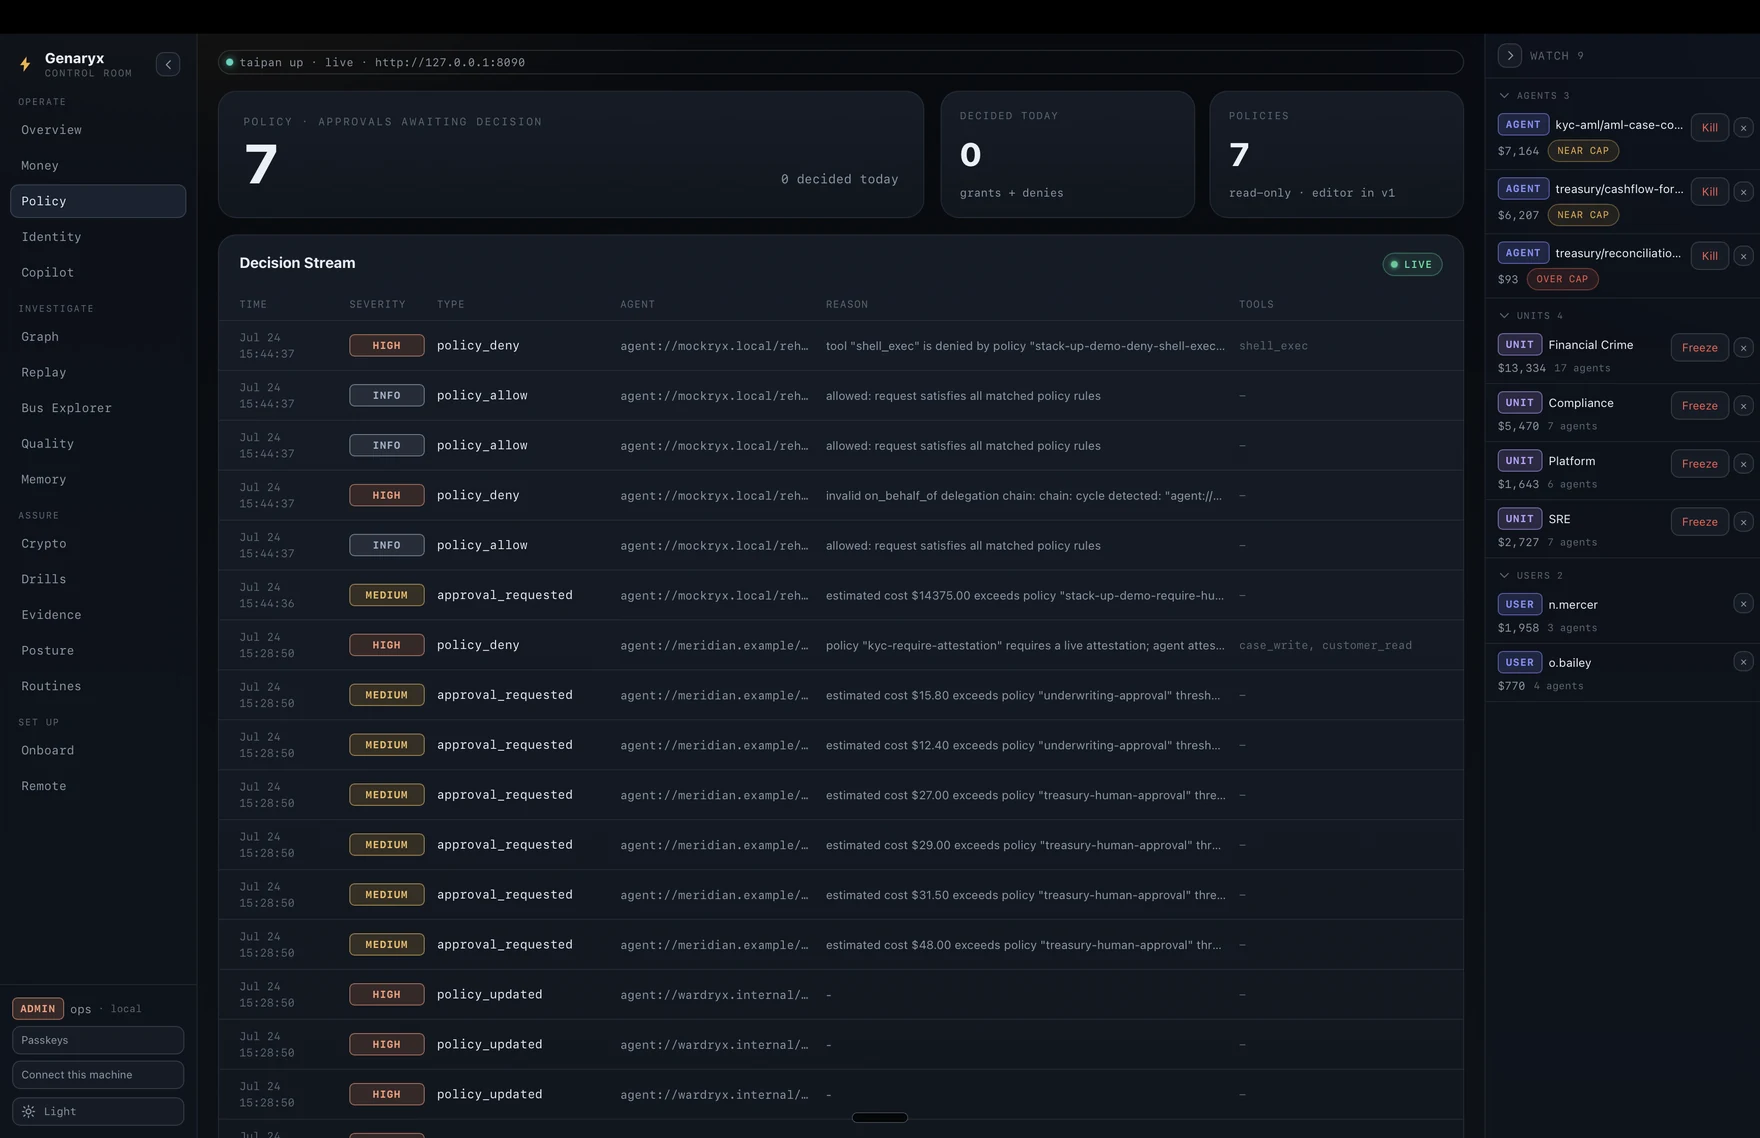Screen dimensions: 1760x1138
Task: Collapse the Users 2 section
Action: (1530, 575)
